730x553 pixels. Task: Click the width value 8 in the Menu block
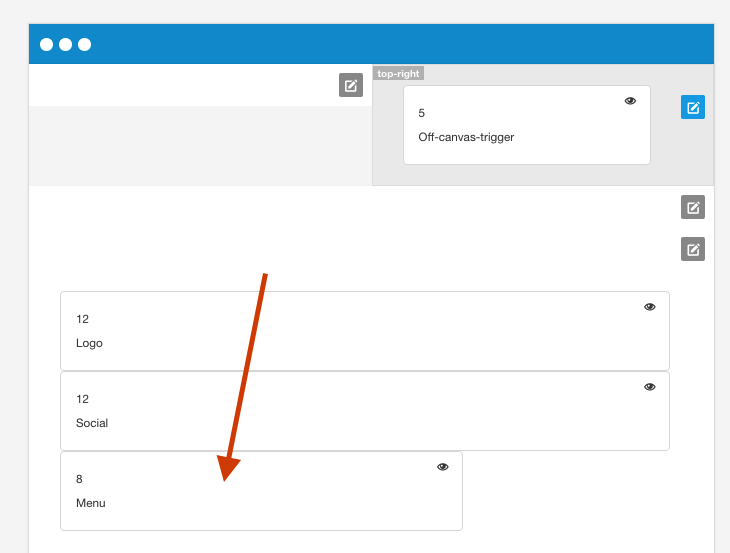tap(79, 479)
